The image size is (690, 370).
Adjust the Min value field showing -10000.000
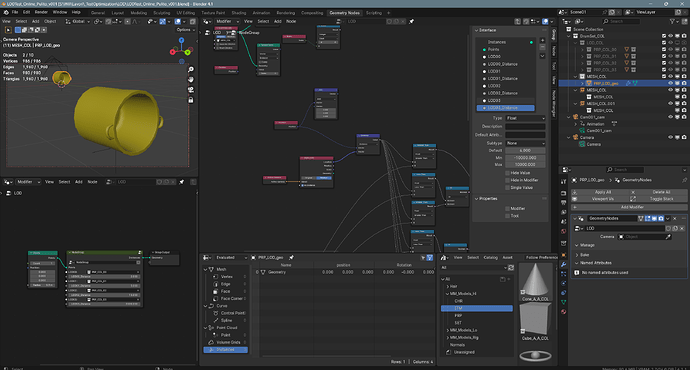tap(525, 158)
